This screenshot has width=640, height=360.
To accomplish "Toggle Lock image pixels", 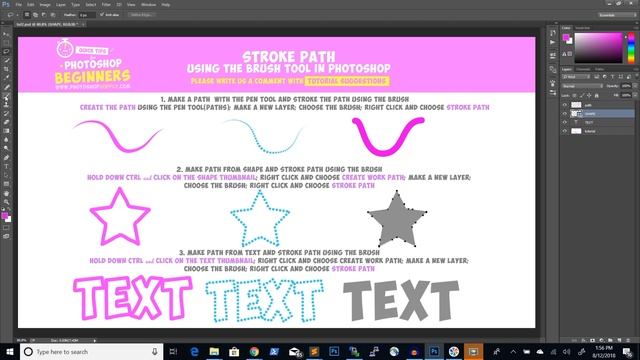I will pyautogui.click(x=582, y=96).
